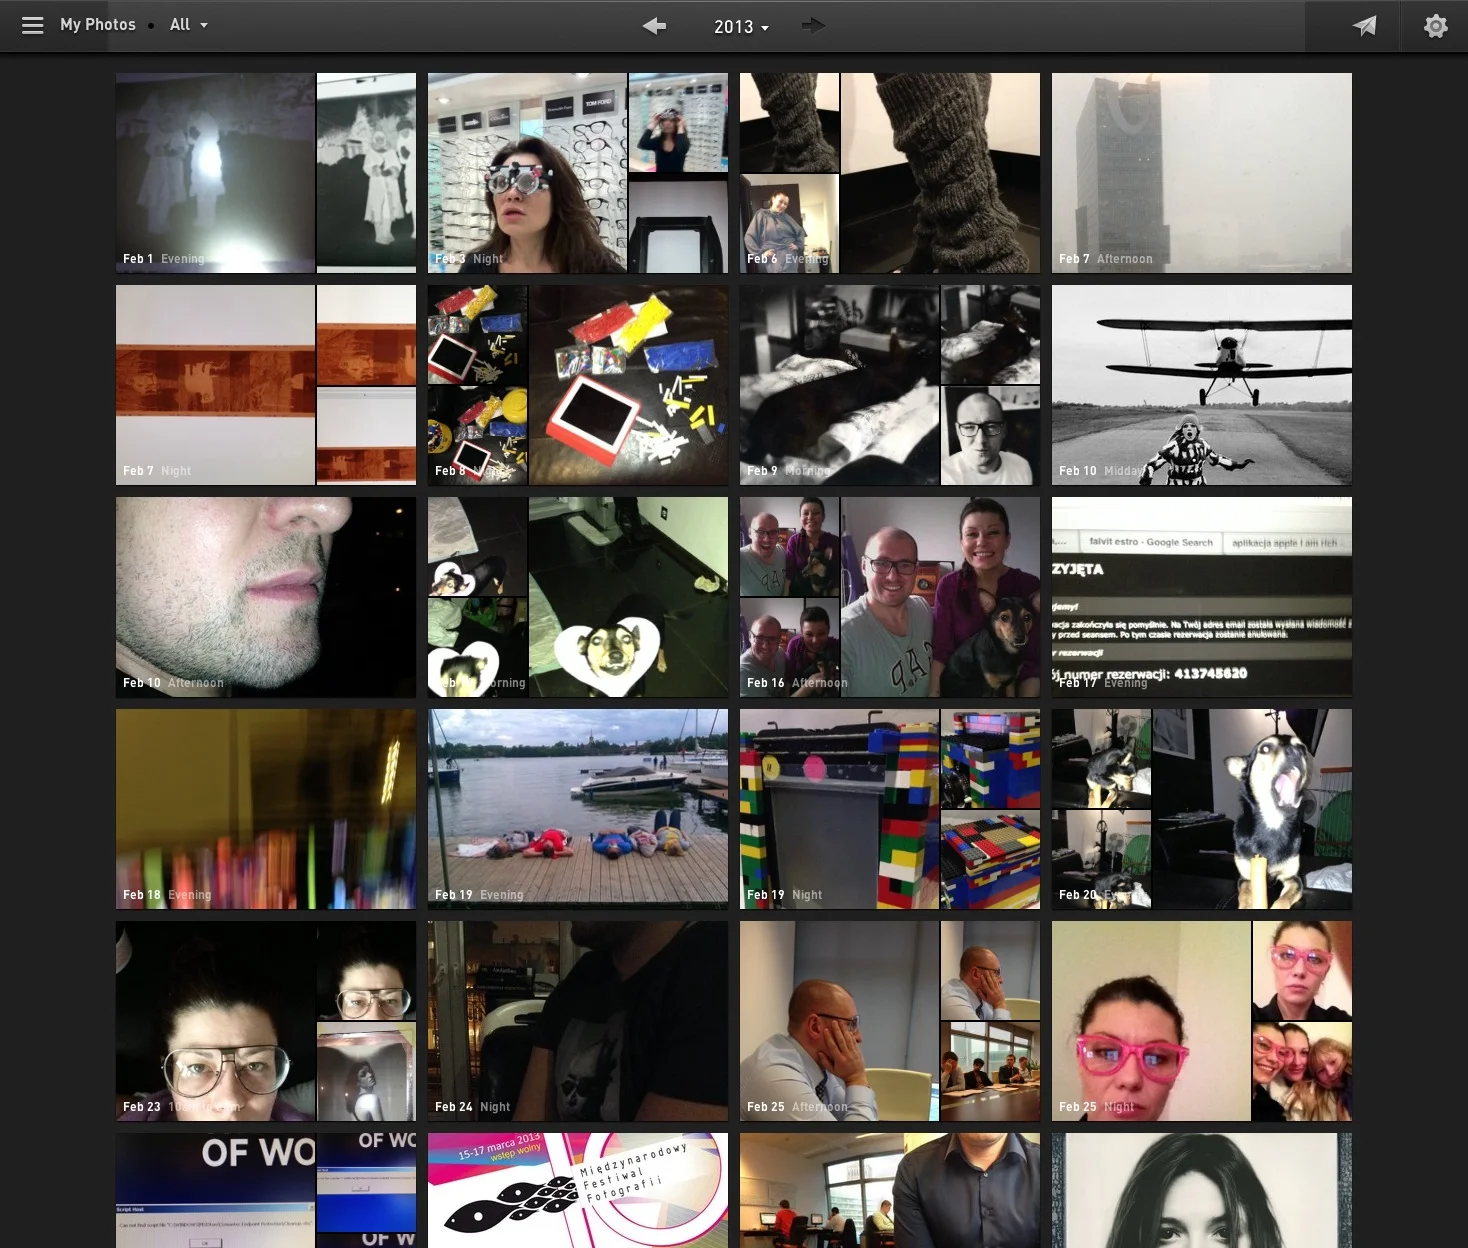Open the Feb 16 Afternoon couple with dog photo
The image size is (1468, 1248).
(940, 597)
